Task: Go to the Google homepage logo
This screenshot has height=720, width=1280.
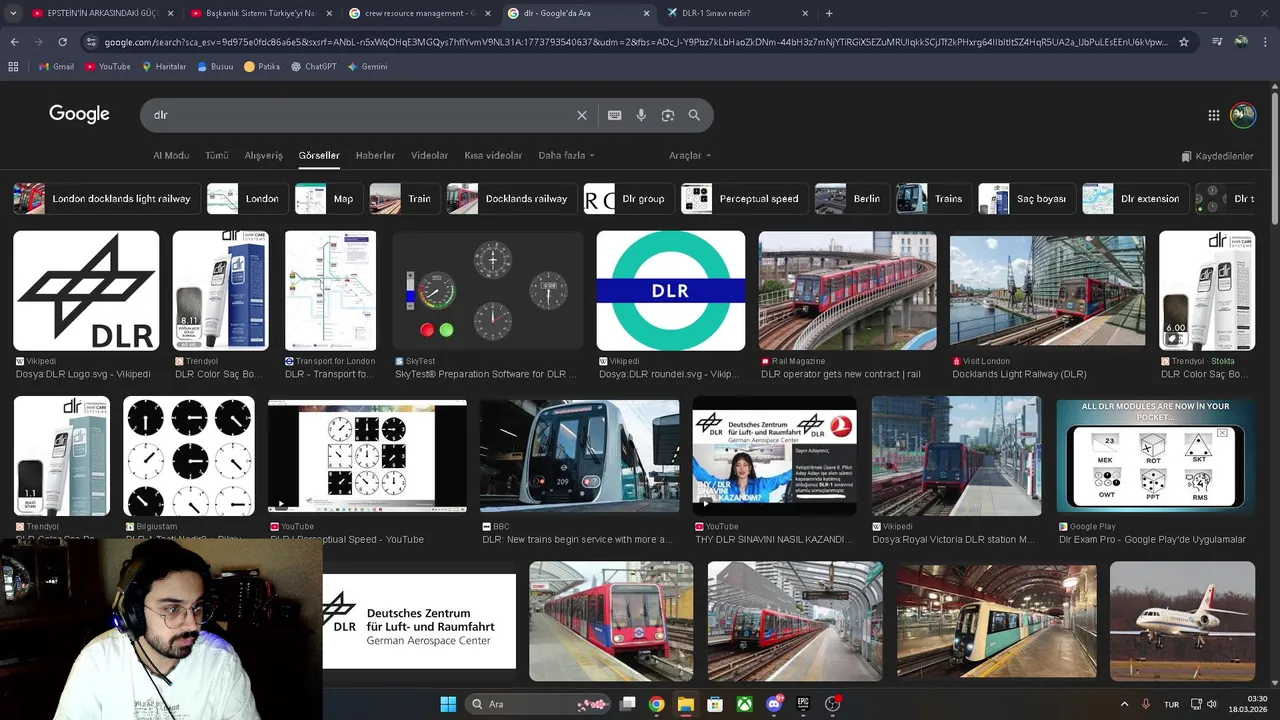Action: (79, 114)
